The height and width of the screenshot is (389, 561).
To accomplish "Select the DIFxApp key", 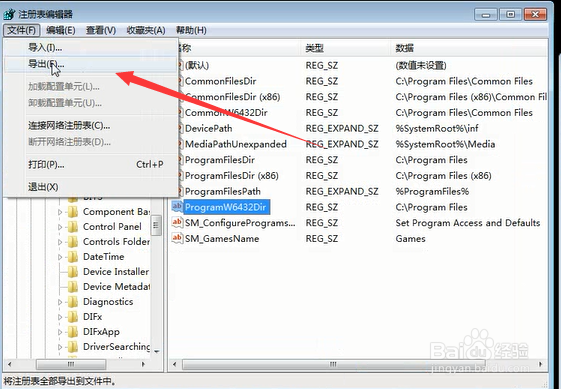I will pyautogui.click(x=101, y=332).
